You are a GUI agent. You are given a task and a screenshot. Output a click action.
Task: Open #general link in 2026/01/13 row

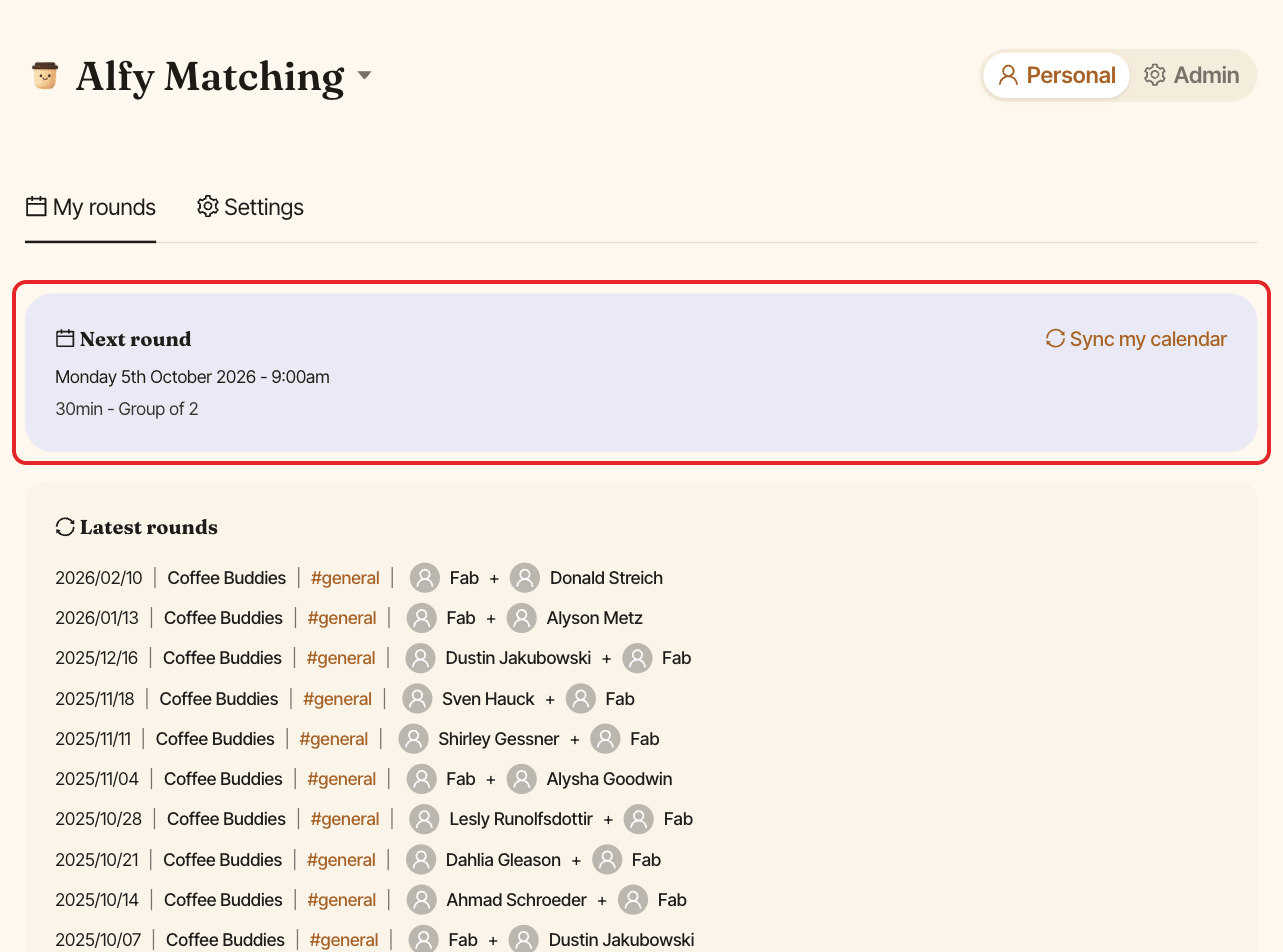point(342,618)
